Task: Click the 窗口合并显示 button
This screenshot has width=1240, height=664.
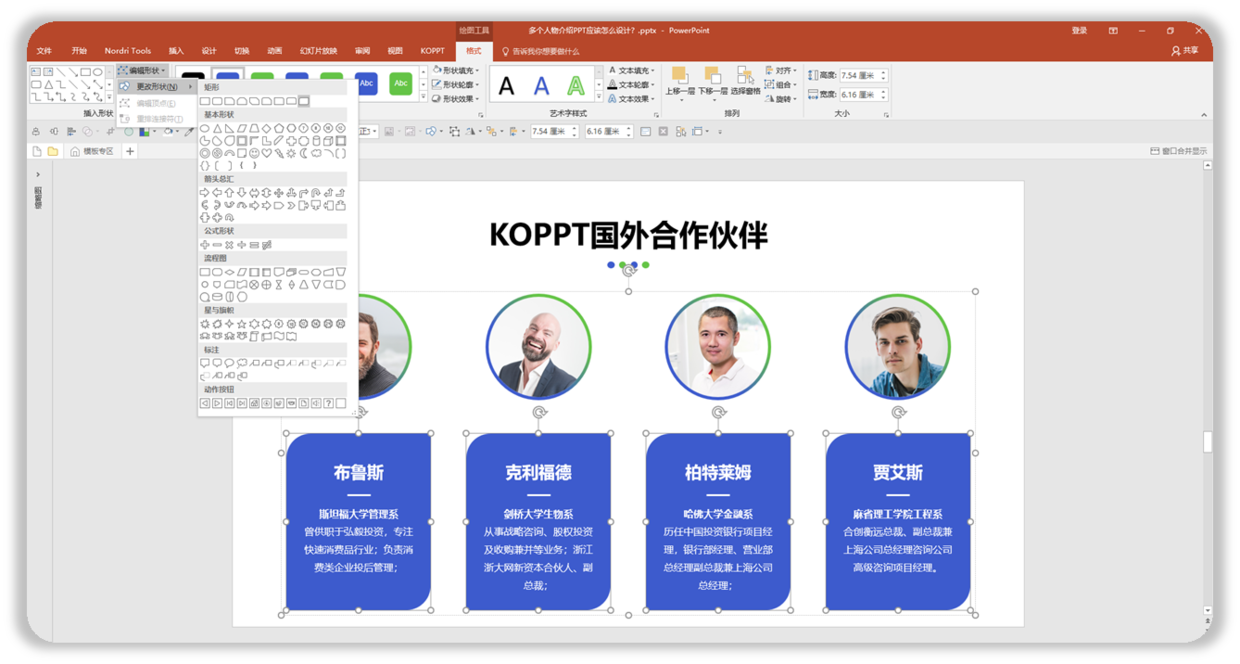Action: (1179, 151)
